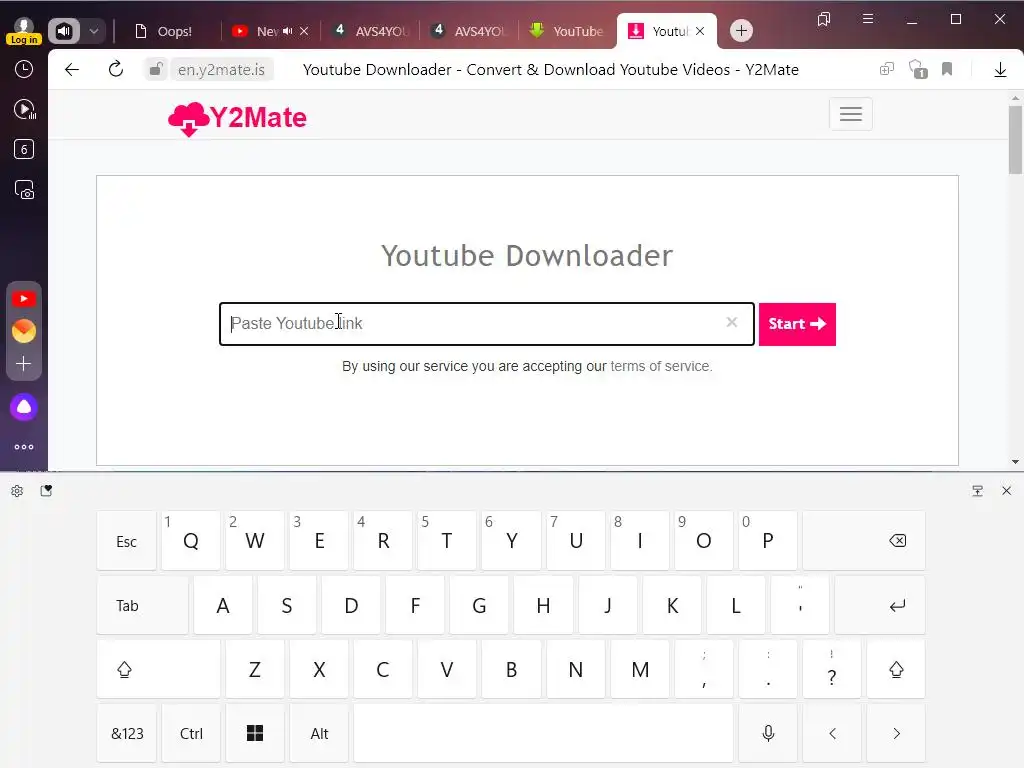Bookmark this page with the bookmark icon

click(x=947, y=69)
